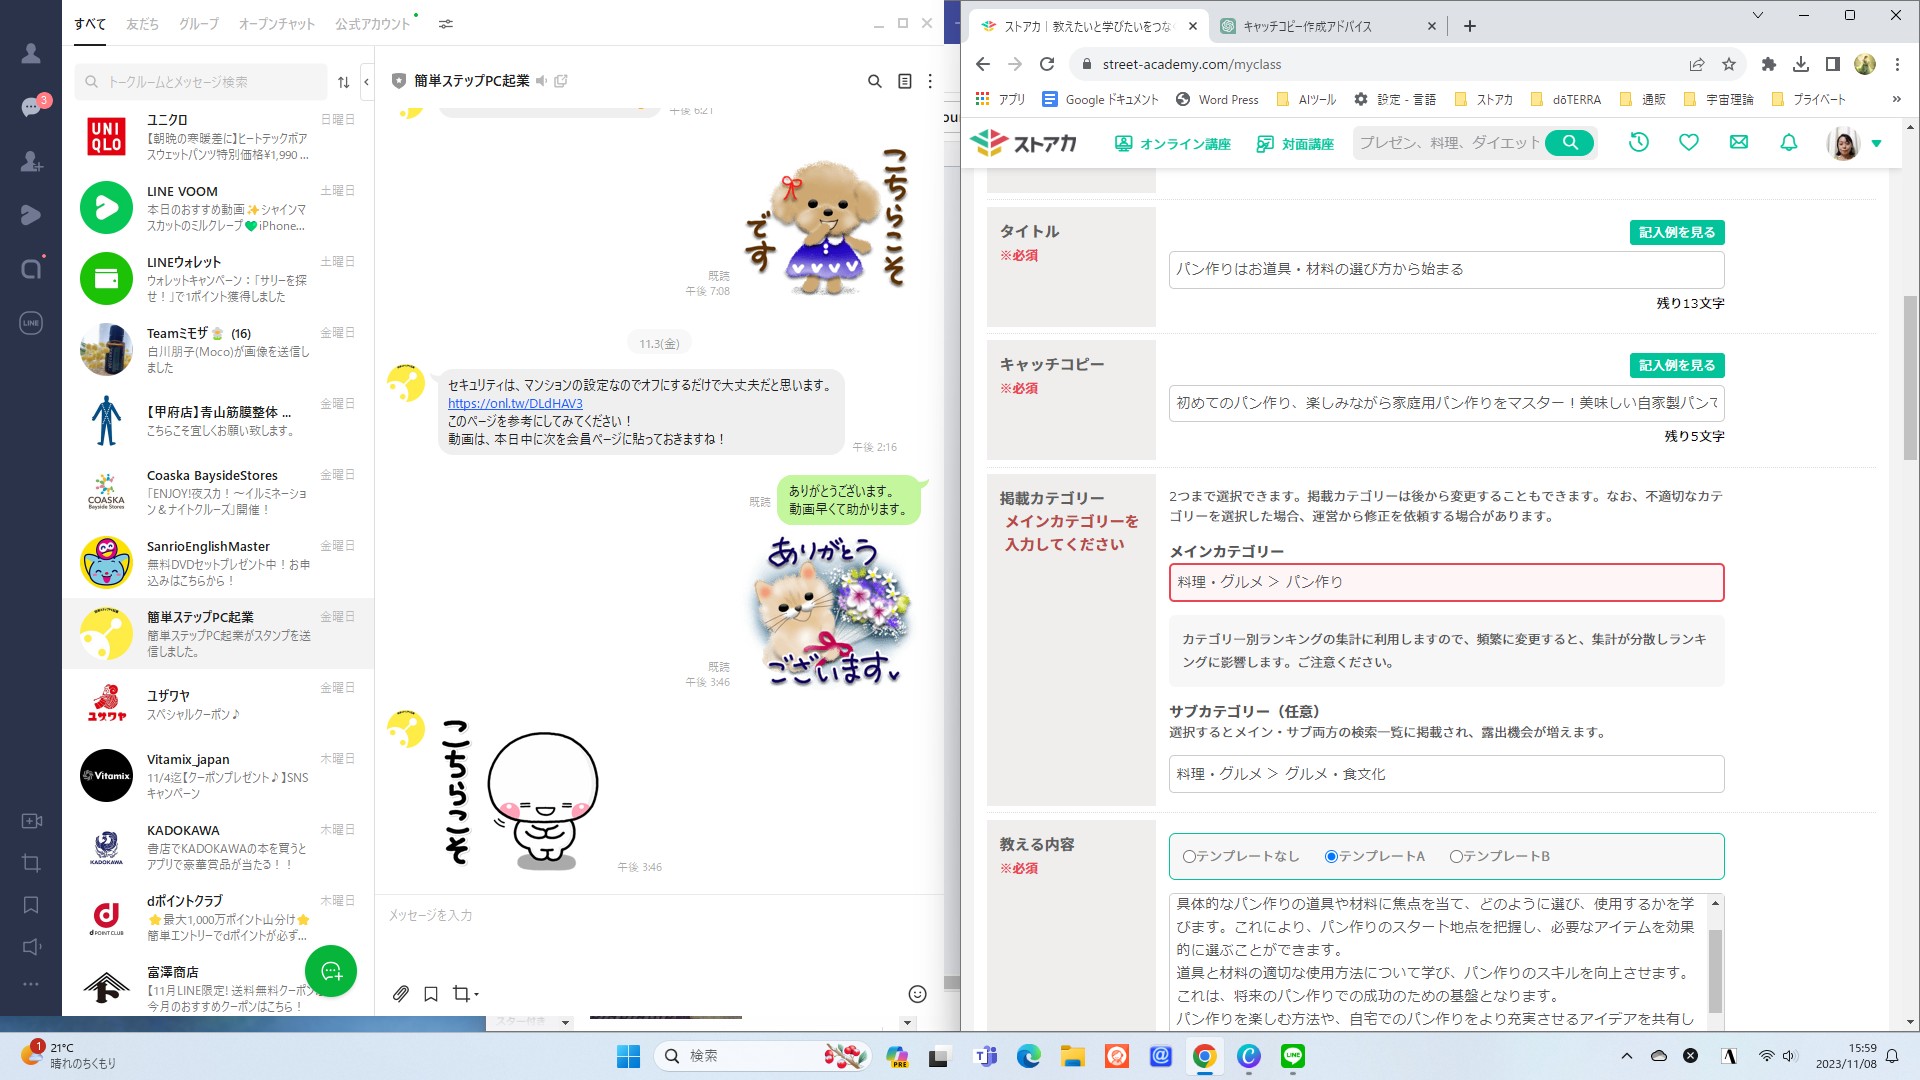Click LINE speaker notification sidebar icon
Screen dimensions: 1920x1080
31,947
